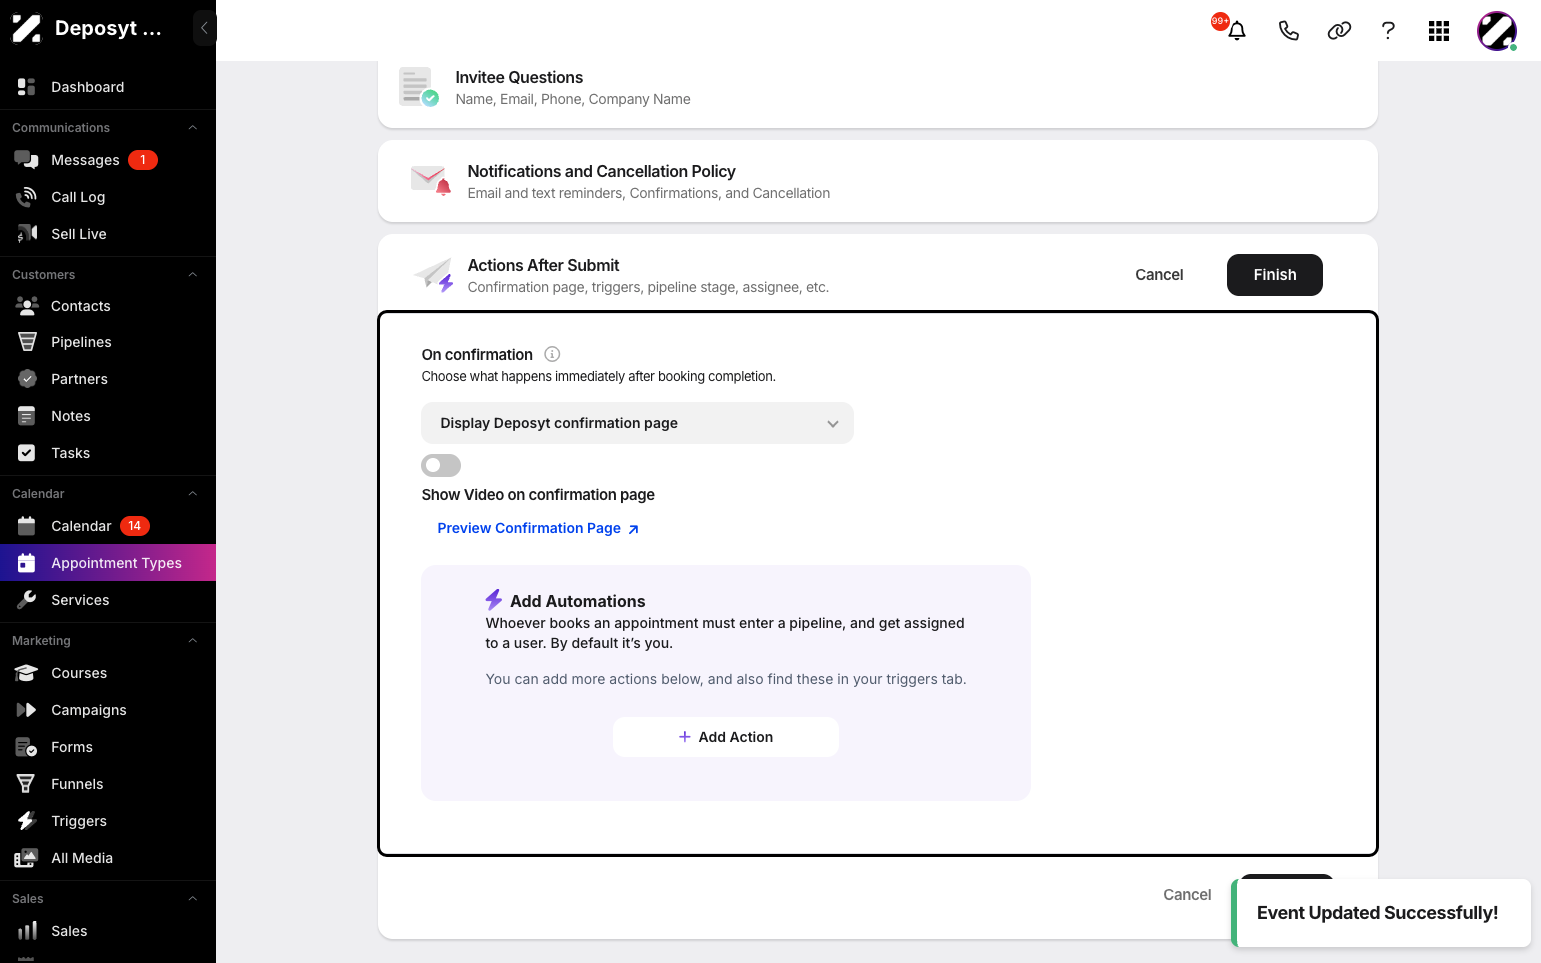Screen dimensions: 1541x963
Task: Click the Calendar item with 14 badge
Action: [x=108, y=526]
